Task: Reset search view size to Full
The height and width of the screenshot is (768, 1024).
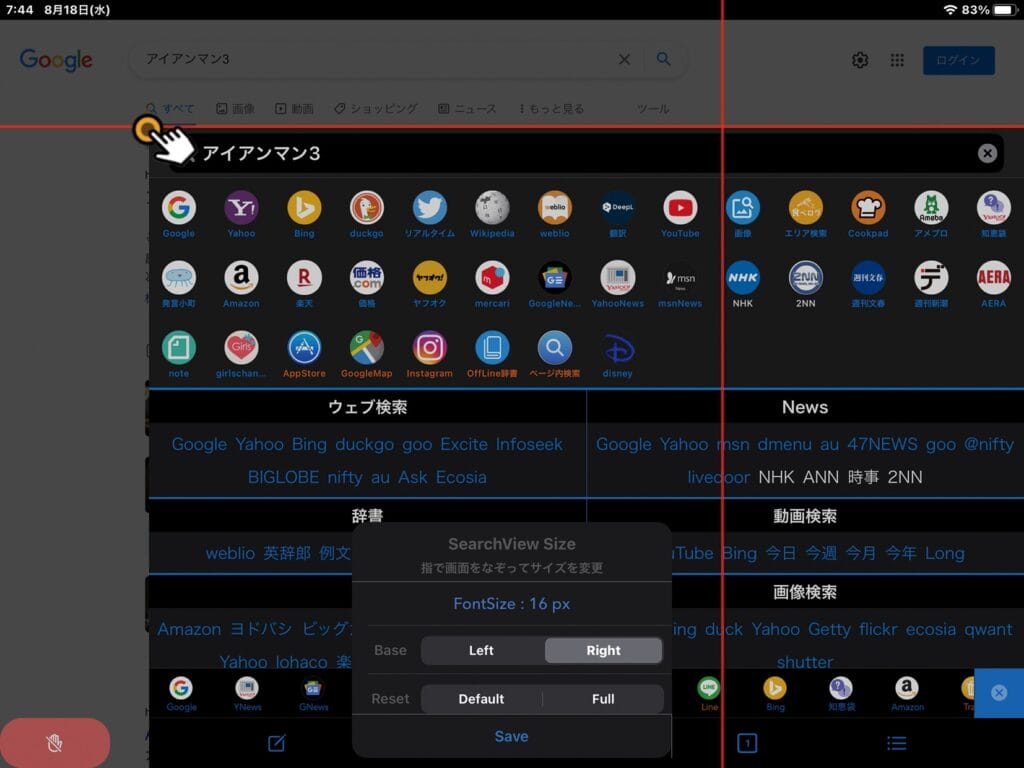Action: tap(603, 699)
